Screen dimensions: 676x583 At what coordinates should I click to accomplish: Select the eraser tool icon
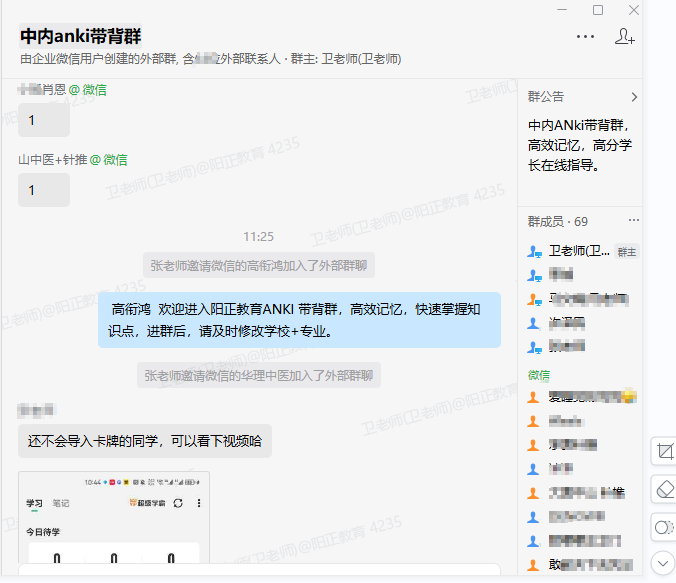[664, 489]
